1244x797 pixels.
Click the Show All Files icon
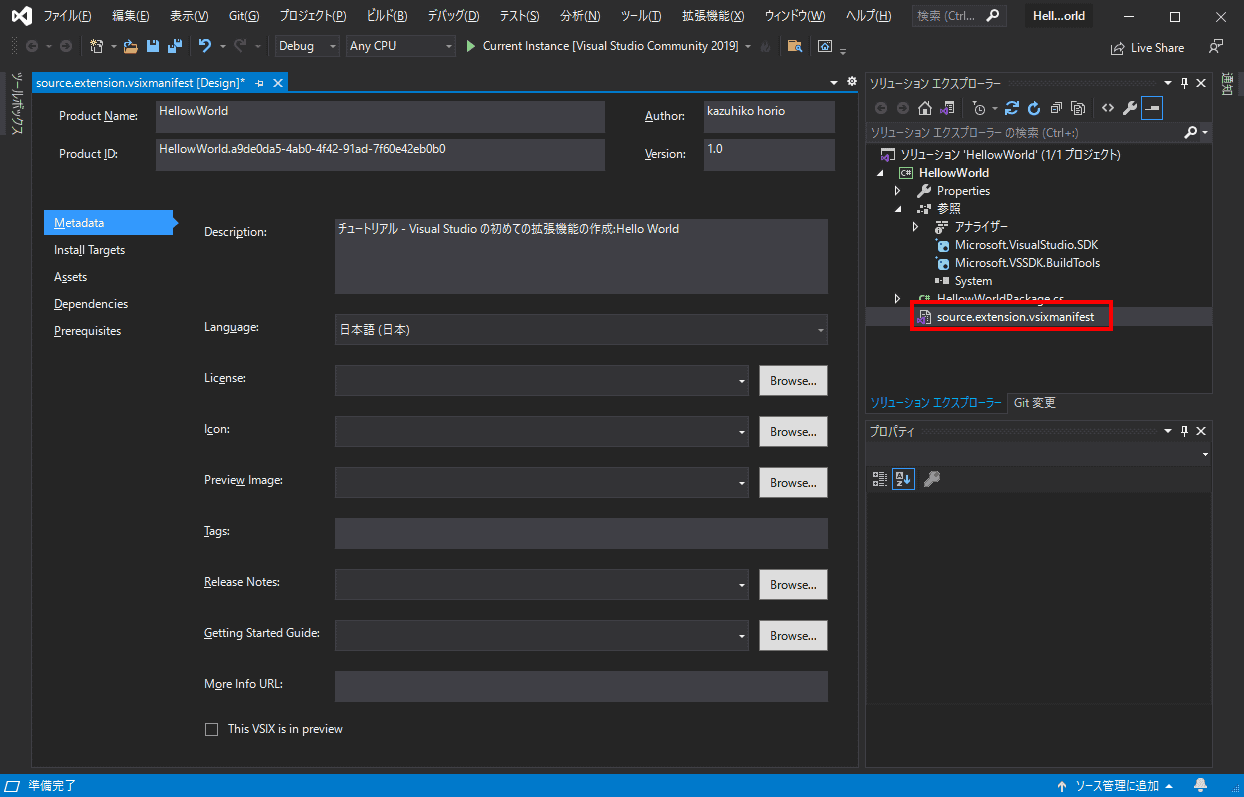click(1078, 108)
